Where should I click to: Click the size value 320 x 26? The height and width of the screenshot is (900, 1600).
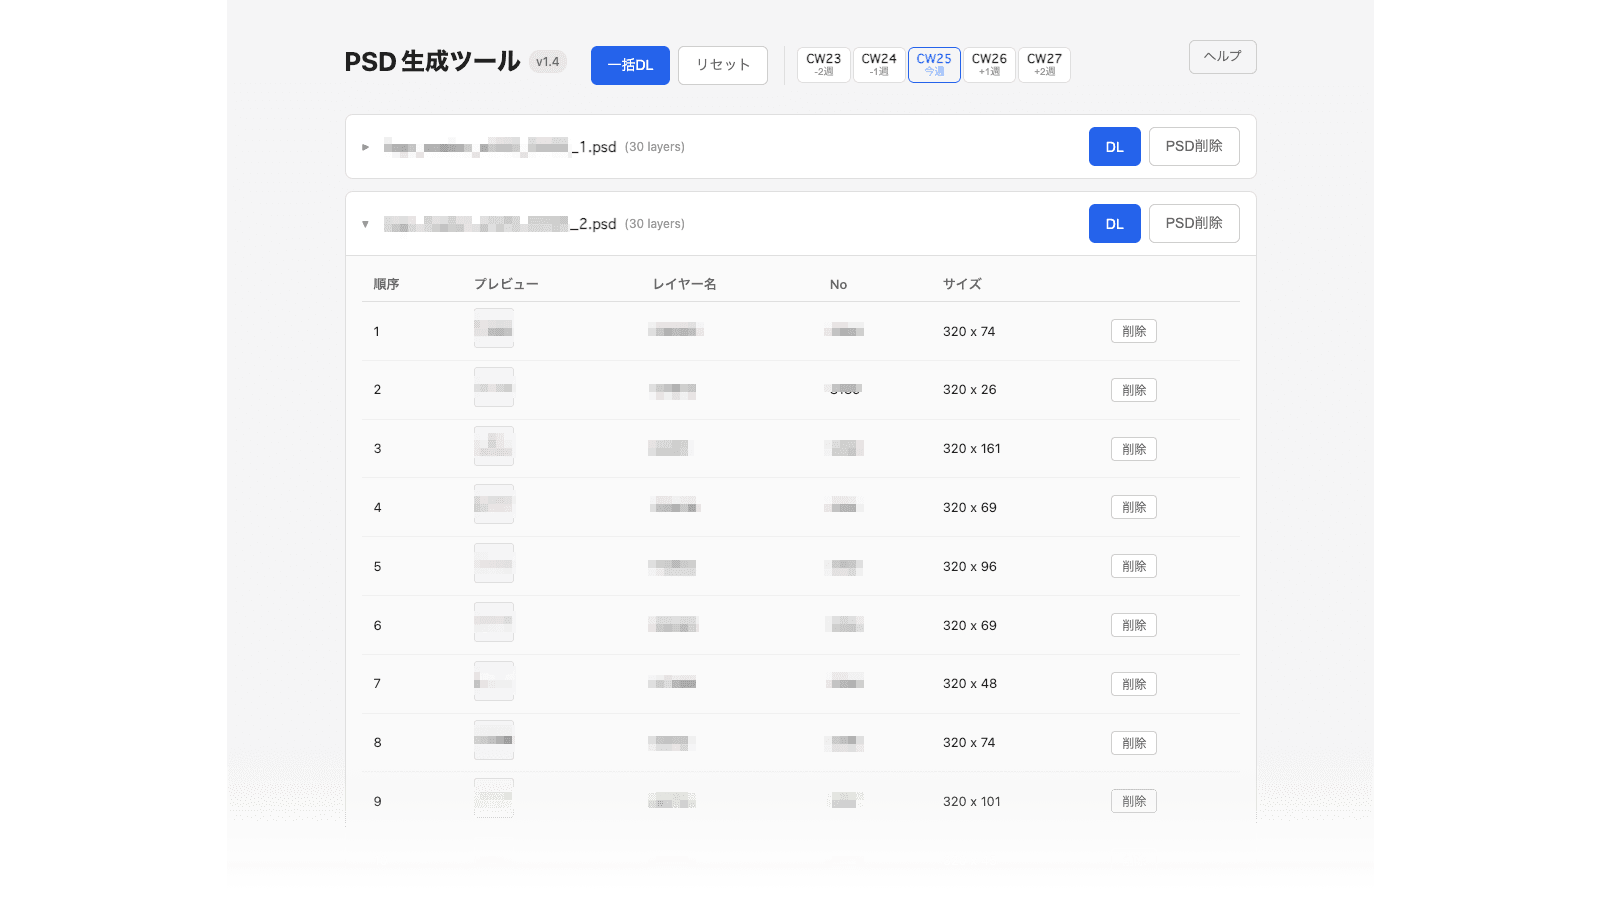(970, 390)
